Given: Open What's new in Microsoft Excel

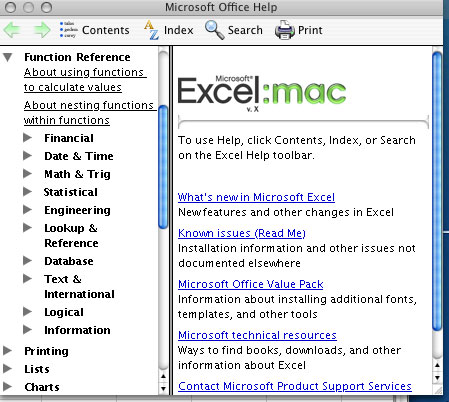Looking at the screenshot, I should click(256, 197).
